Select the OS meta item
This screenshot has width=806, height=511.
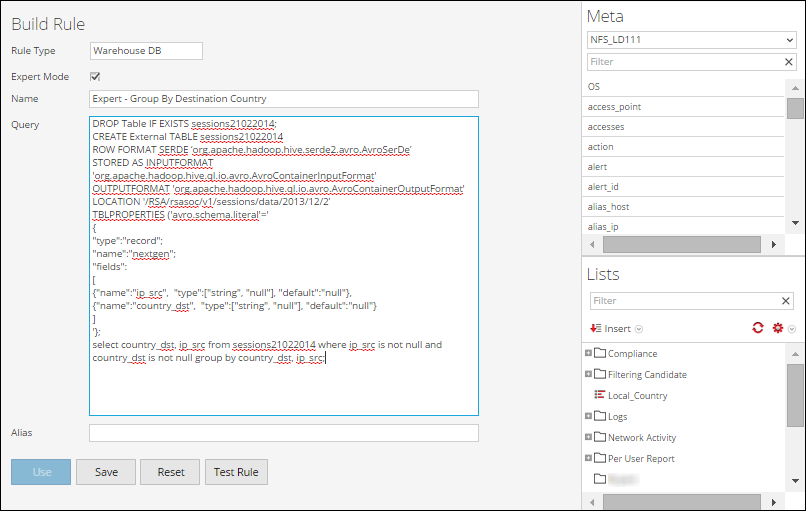[x=685, y=86]
